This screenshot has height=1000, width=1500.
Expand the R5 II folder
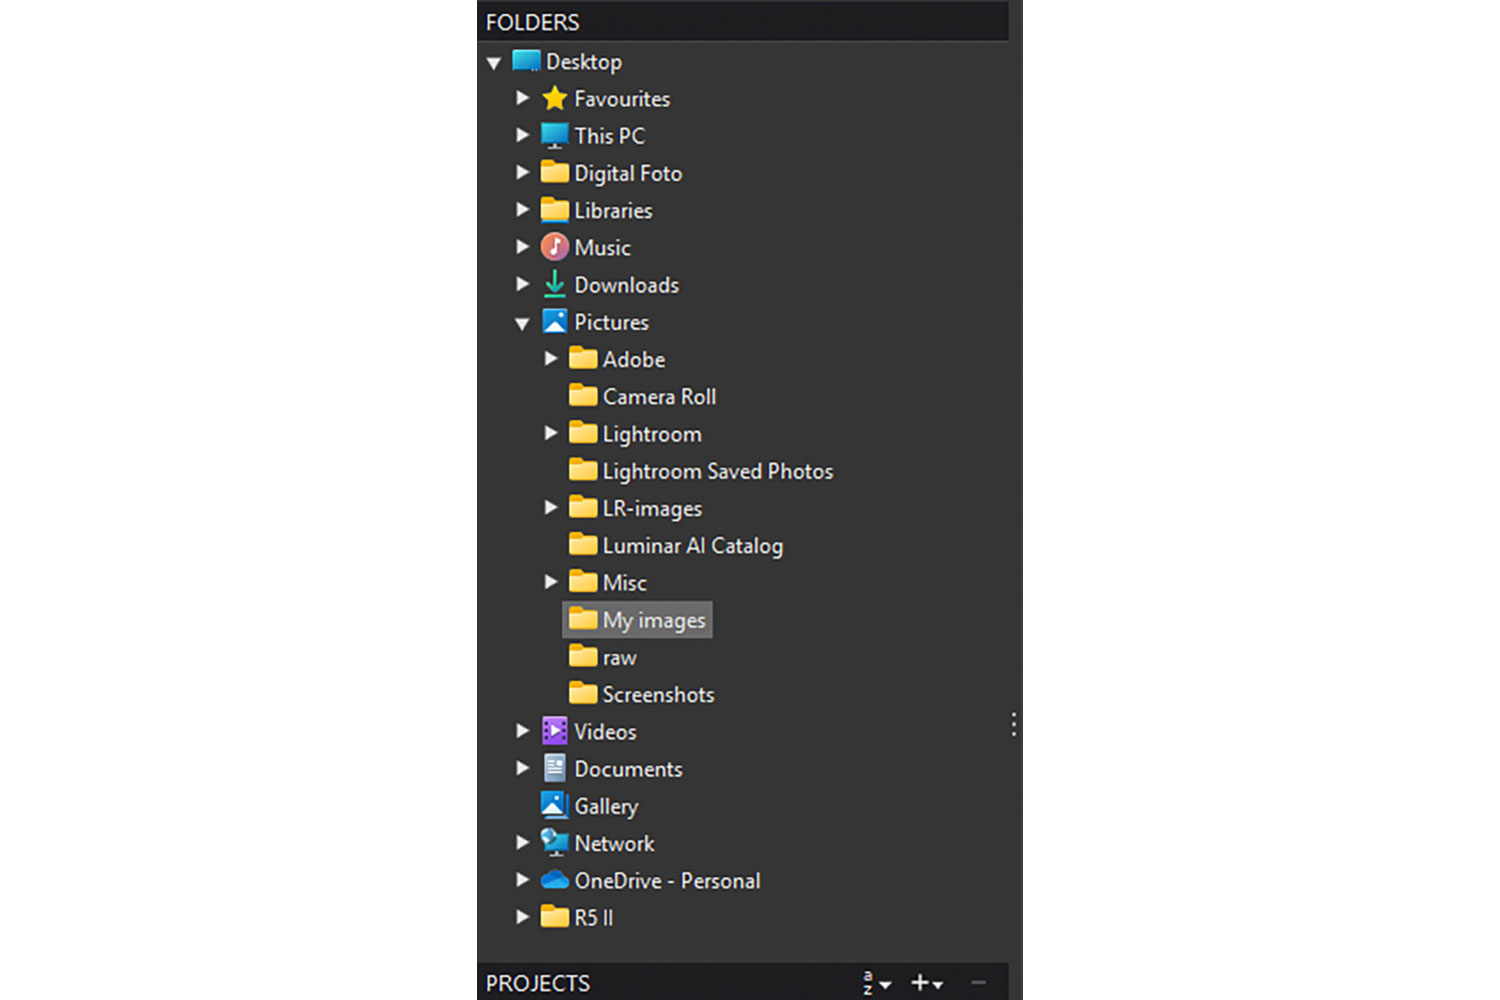click(x=522, y=916)
